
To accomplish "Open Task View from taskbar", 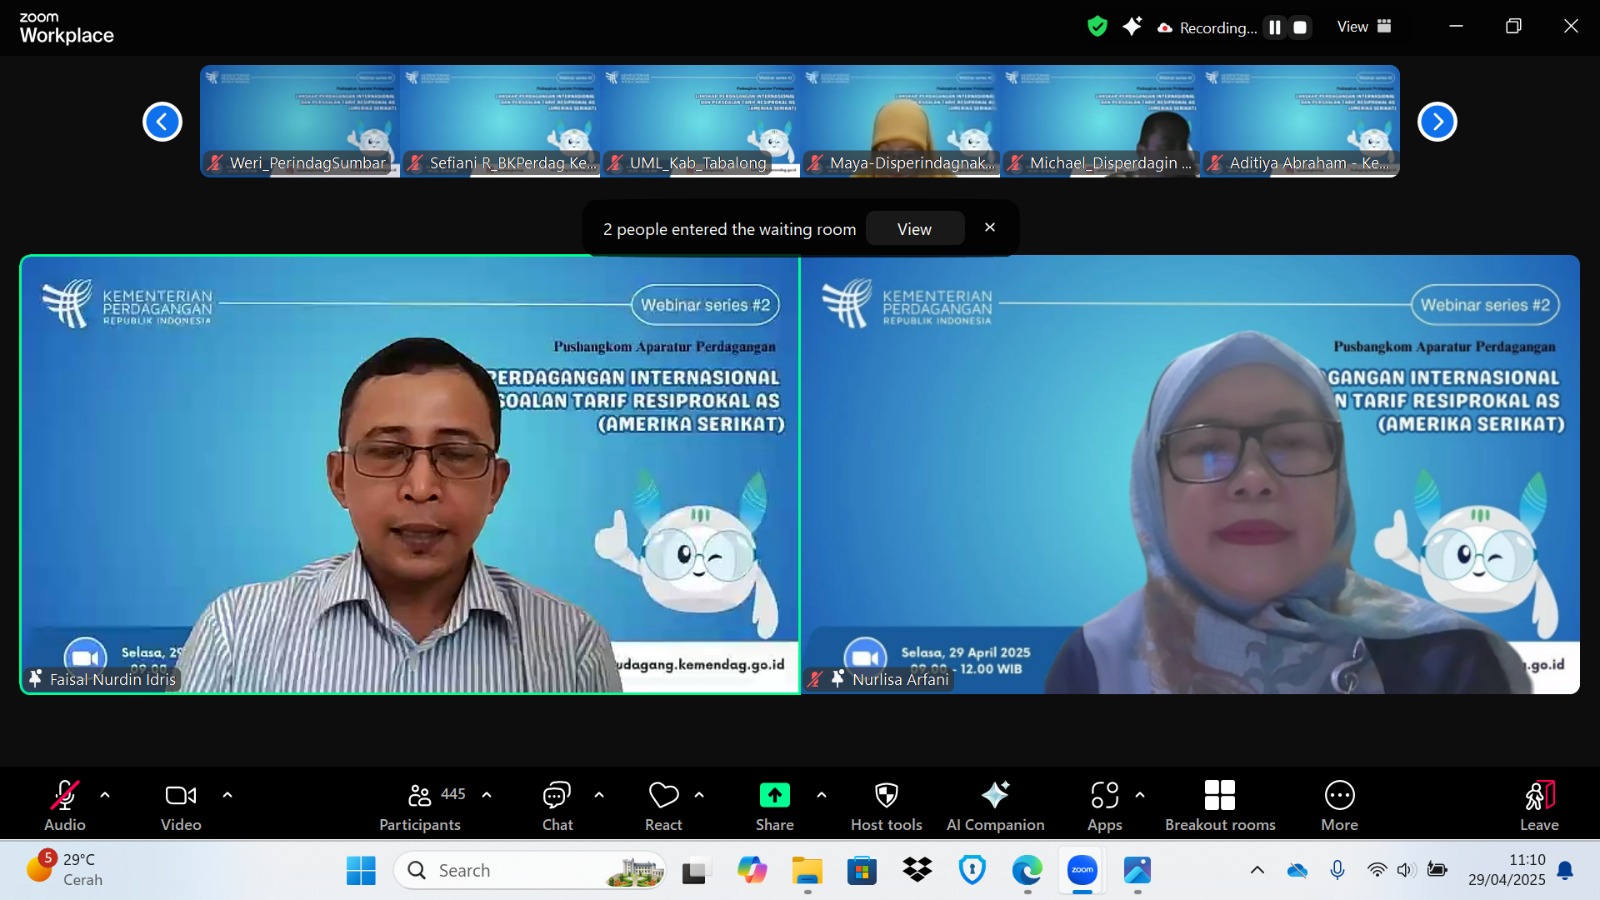I will 694,872.
